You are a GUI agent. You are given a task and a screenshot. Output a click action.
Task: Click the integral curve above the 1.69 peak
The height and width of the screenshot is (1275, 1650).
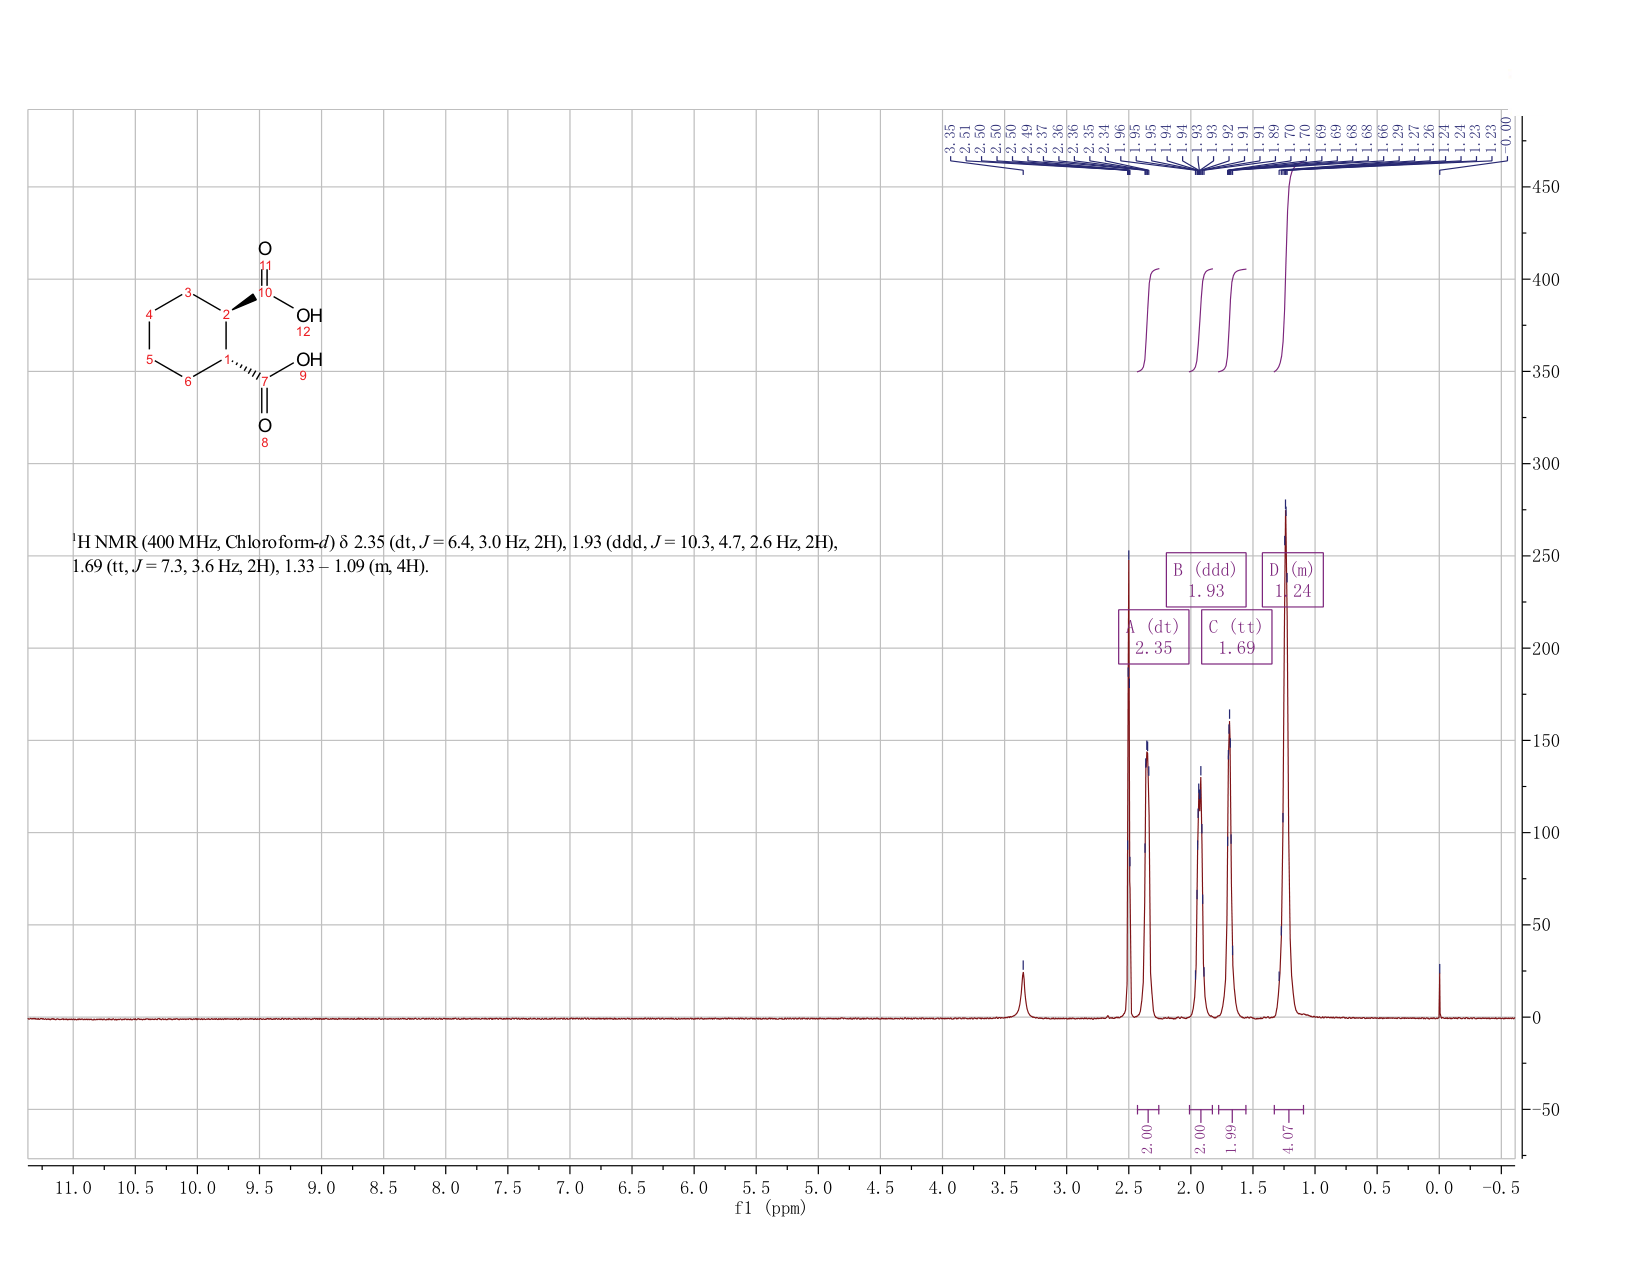pyautogui.click(x=1232, y=320)
